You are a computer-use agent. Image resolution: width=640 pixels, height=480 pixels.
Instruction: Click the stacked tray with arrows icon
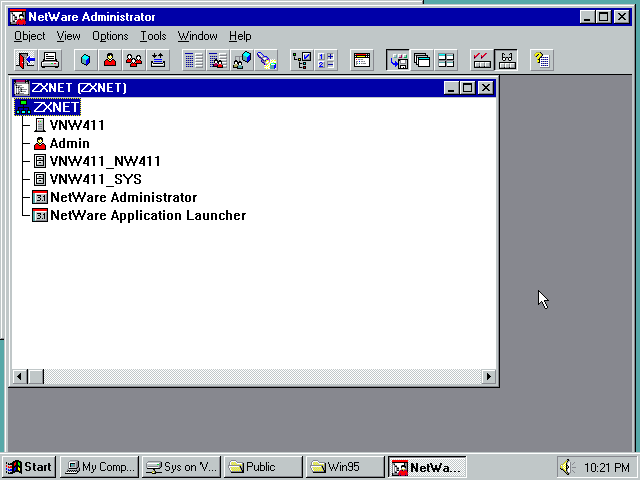tap(158, 60)
